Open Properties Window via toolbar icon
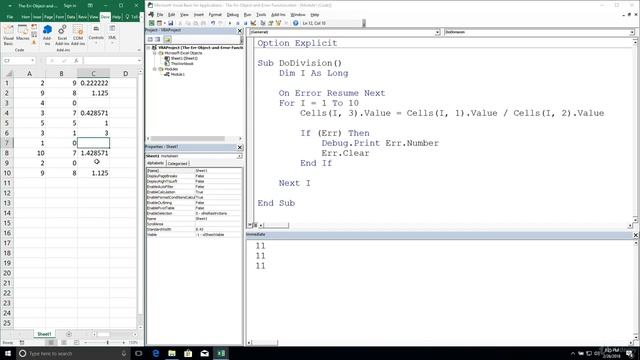640x360 pixels. (x=271, y=23)
